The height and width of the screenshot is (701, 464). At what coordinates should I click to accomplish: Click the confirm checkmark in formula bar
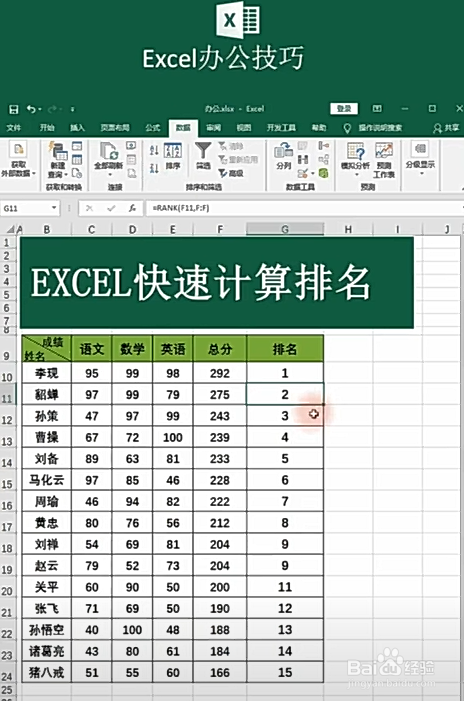coord(111,208)
